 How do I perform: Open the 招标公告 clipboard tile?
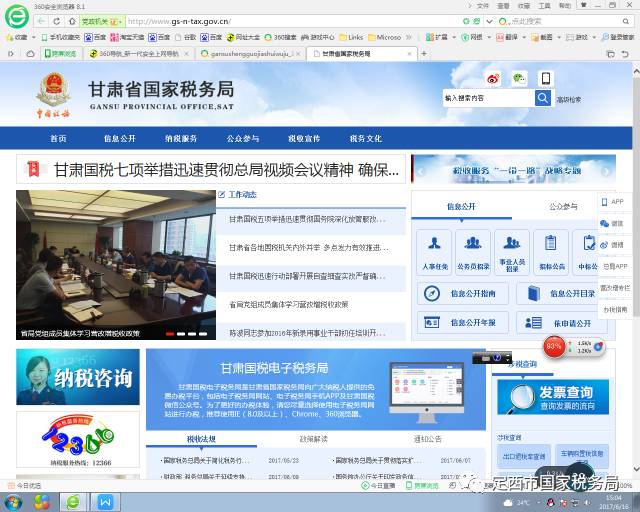click(x=551, y=250)
